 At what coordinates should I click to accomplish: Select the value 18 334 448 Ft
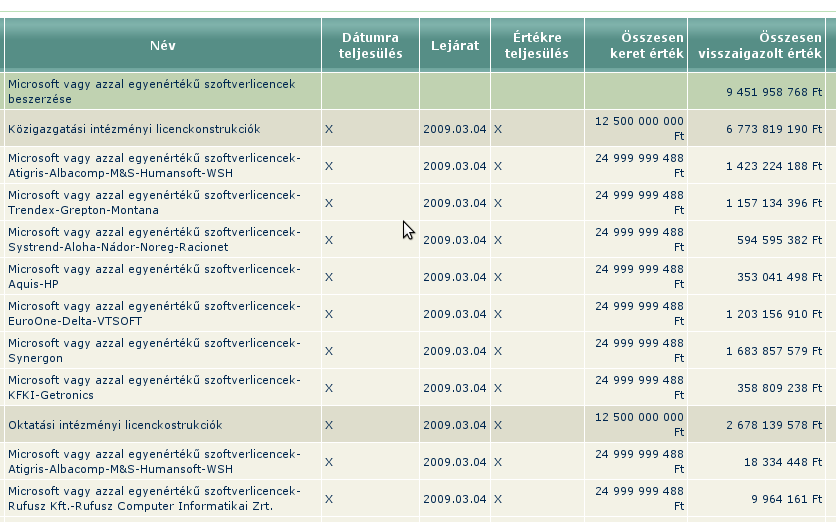tap(783, 462)
